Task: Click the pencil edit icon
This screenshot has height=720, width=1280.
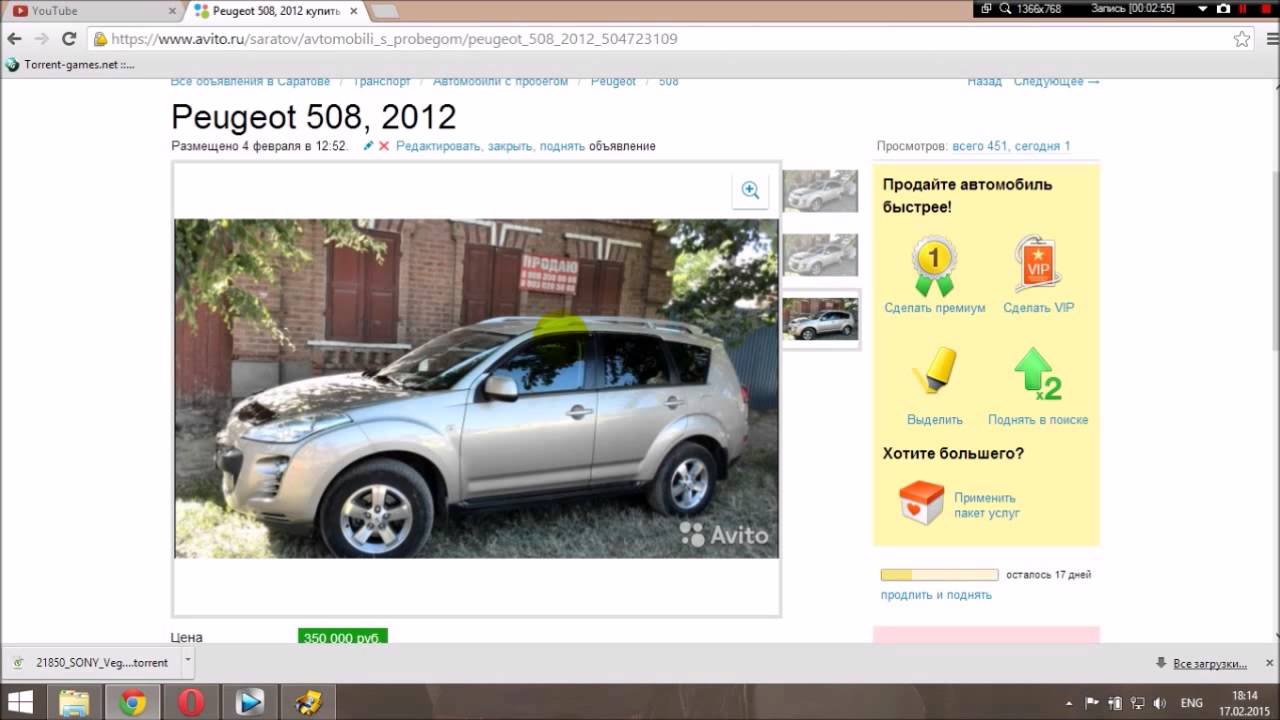Action: pos(368,146)
